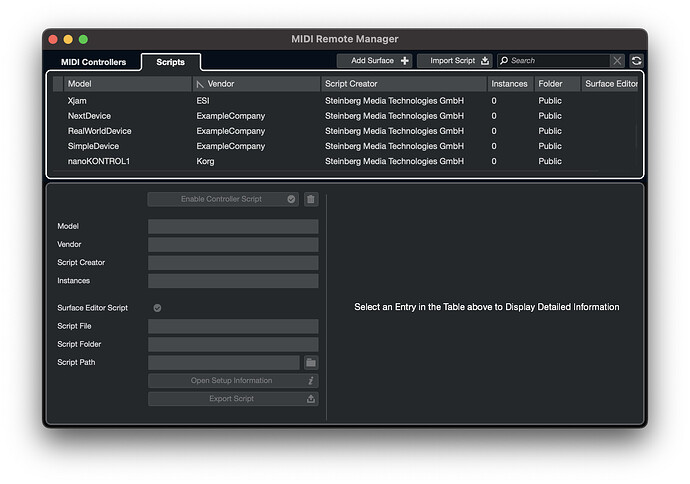Click the Folder column header
Screen dimensions: 690x484
tap(557, 84)
